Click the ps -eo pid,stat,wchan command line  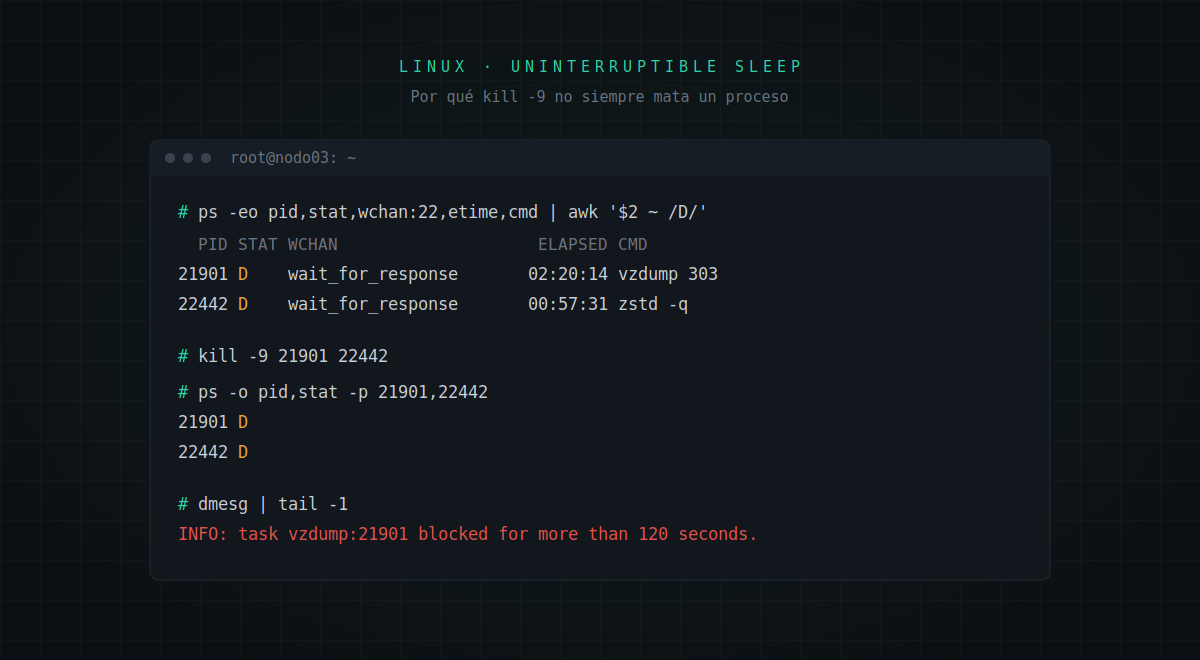click(x=443, y=212)
